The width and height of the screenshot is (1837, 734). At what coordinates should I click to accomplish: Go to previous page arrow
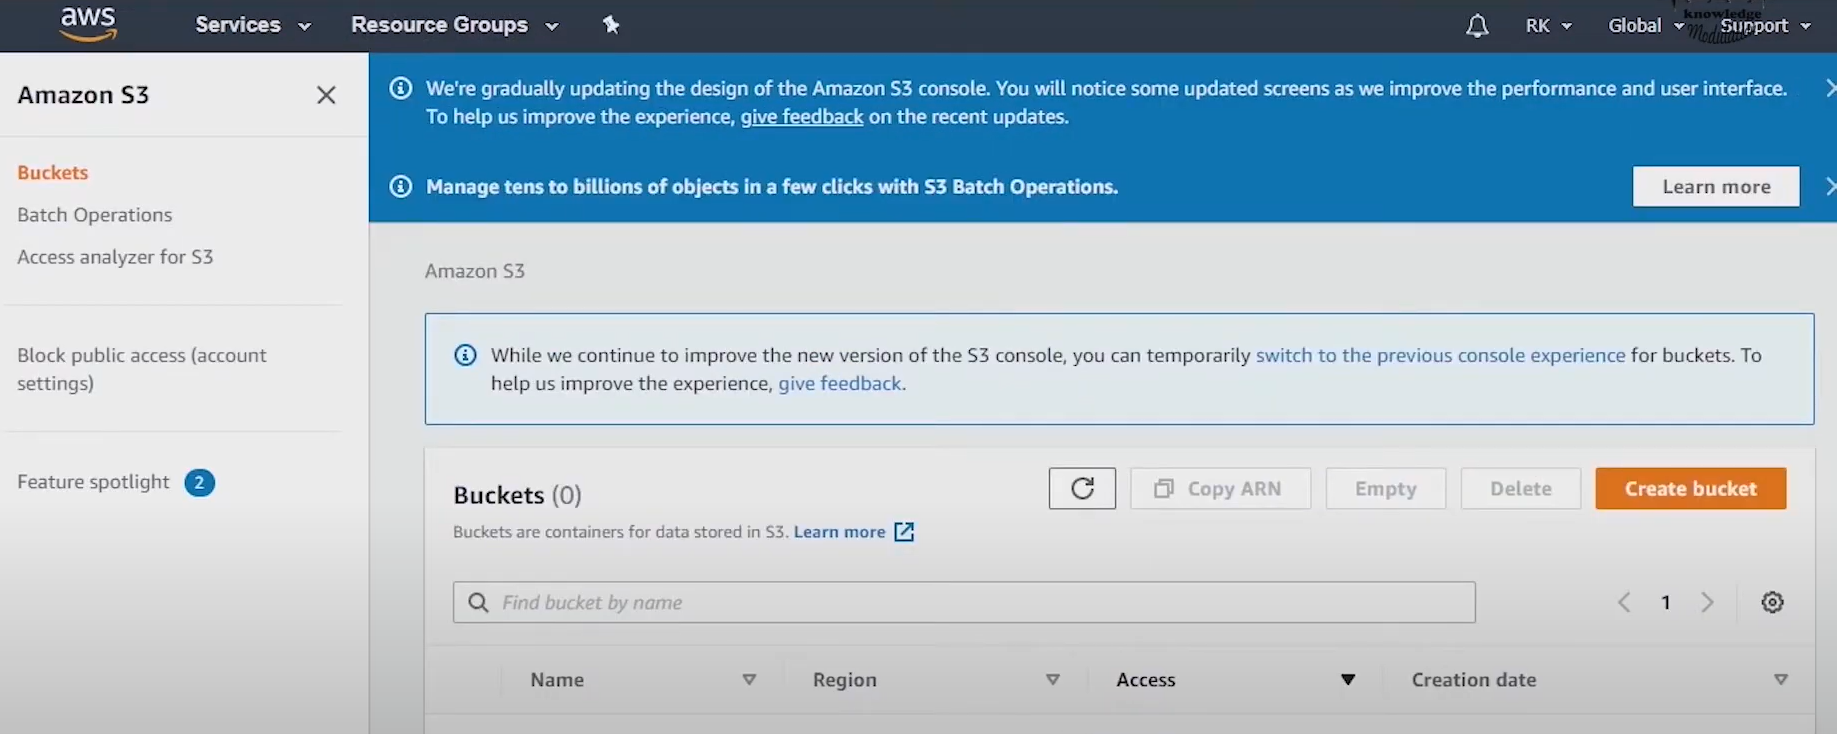pyautogui.click(x=1624, y=602)
